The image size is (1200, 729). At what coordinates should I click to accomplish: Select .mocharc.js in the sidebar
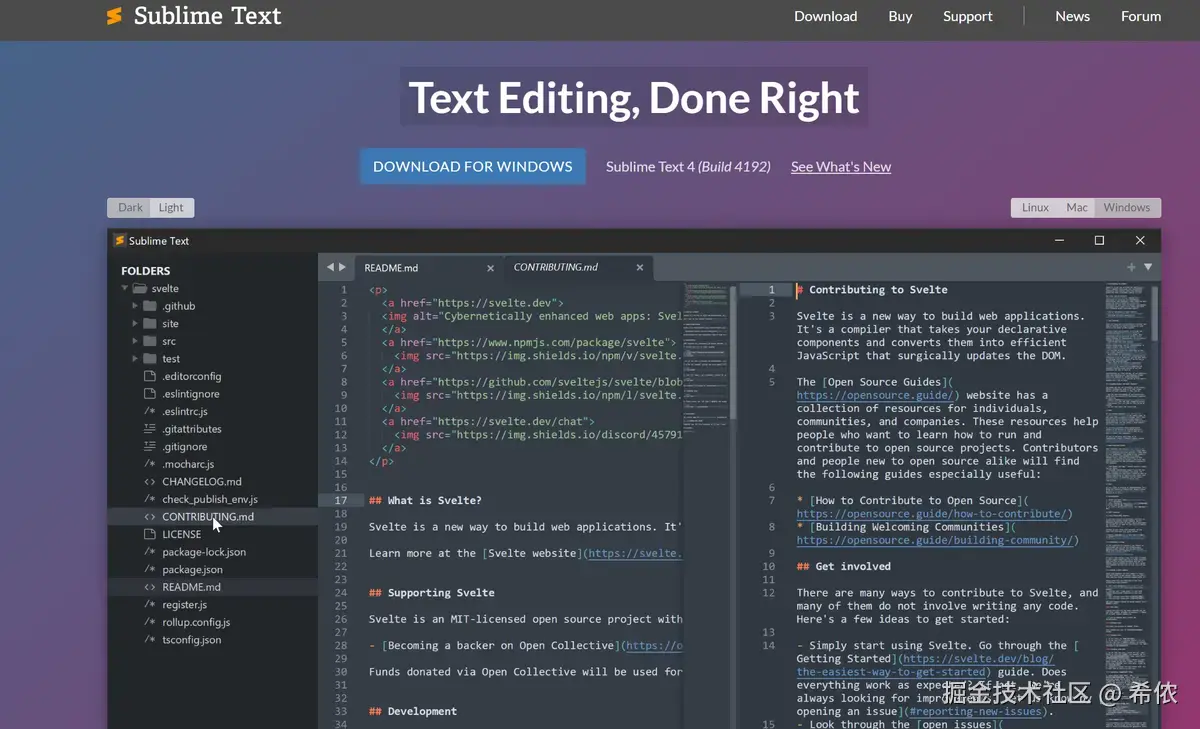click(188, 464)
